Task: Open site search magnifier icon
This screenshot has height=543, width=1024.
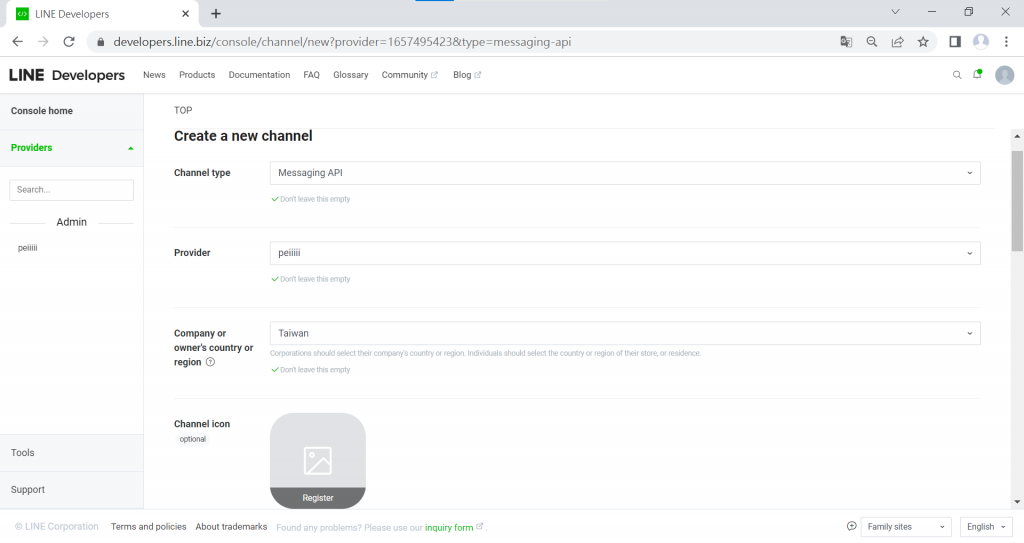Action: point(957,75)
